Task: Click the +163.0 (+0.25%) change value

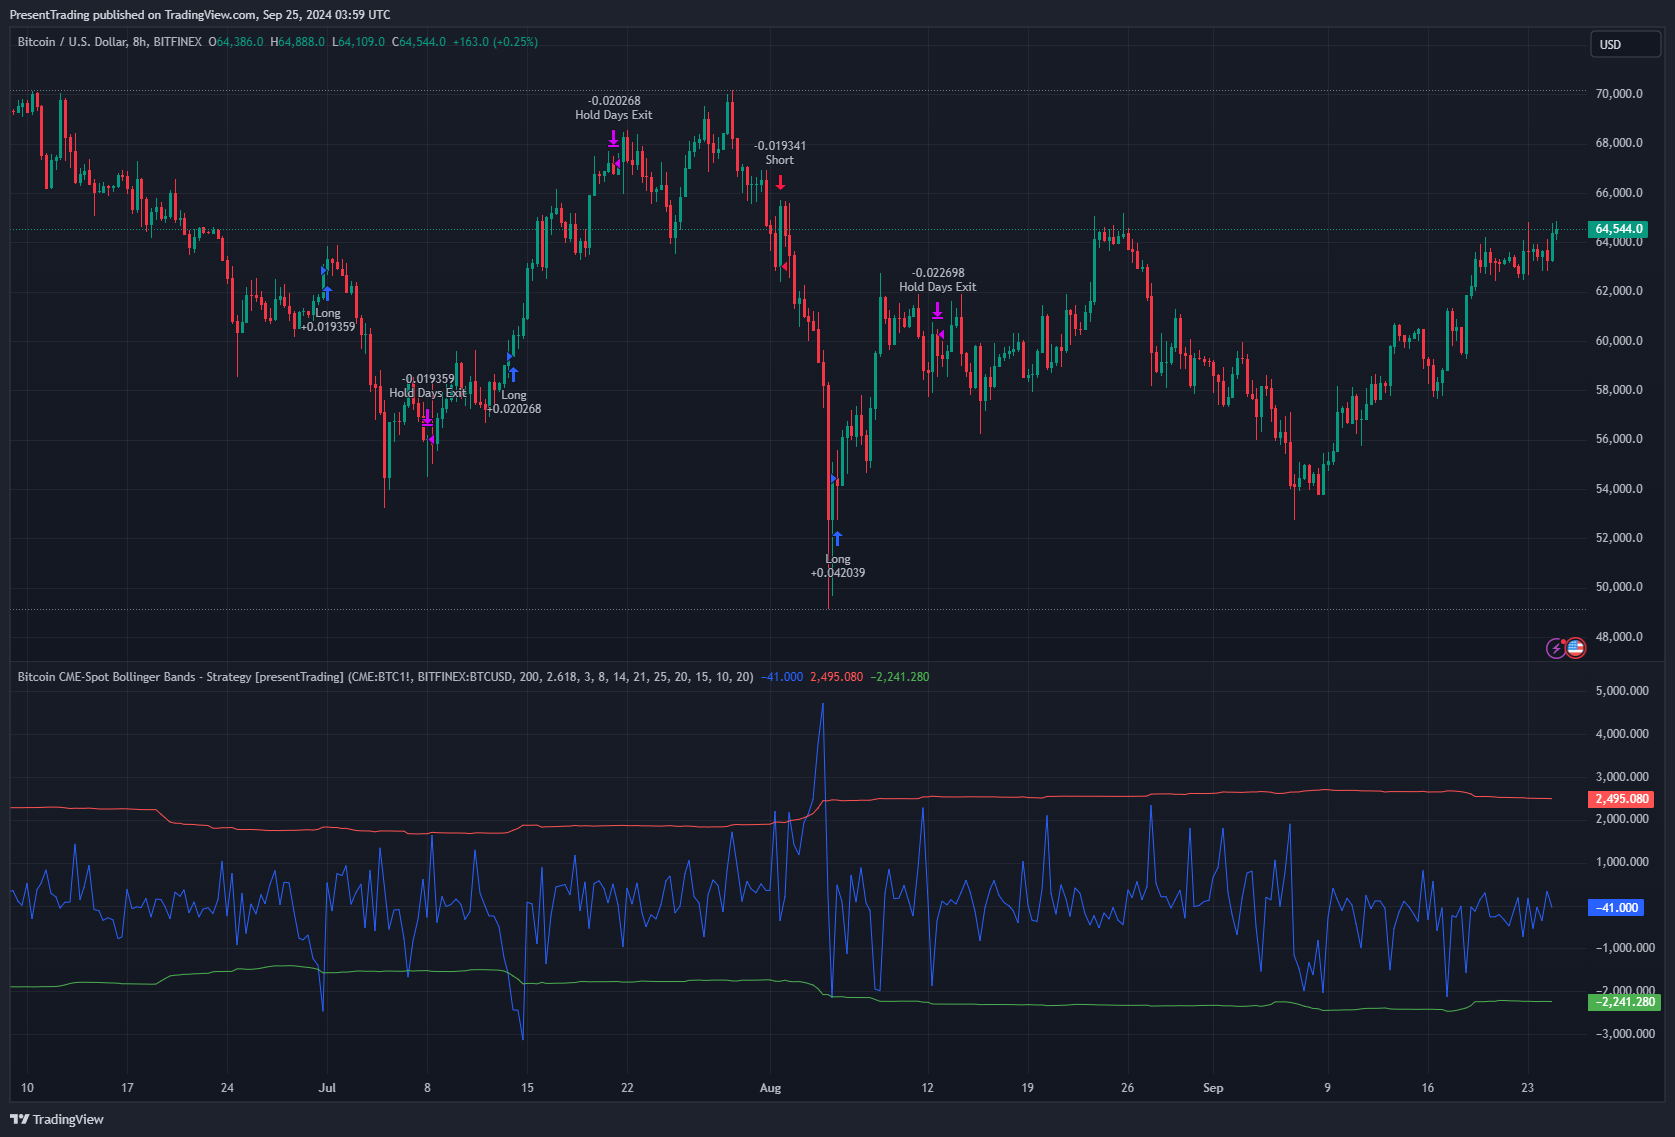Action: tap(495, 42)
